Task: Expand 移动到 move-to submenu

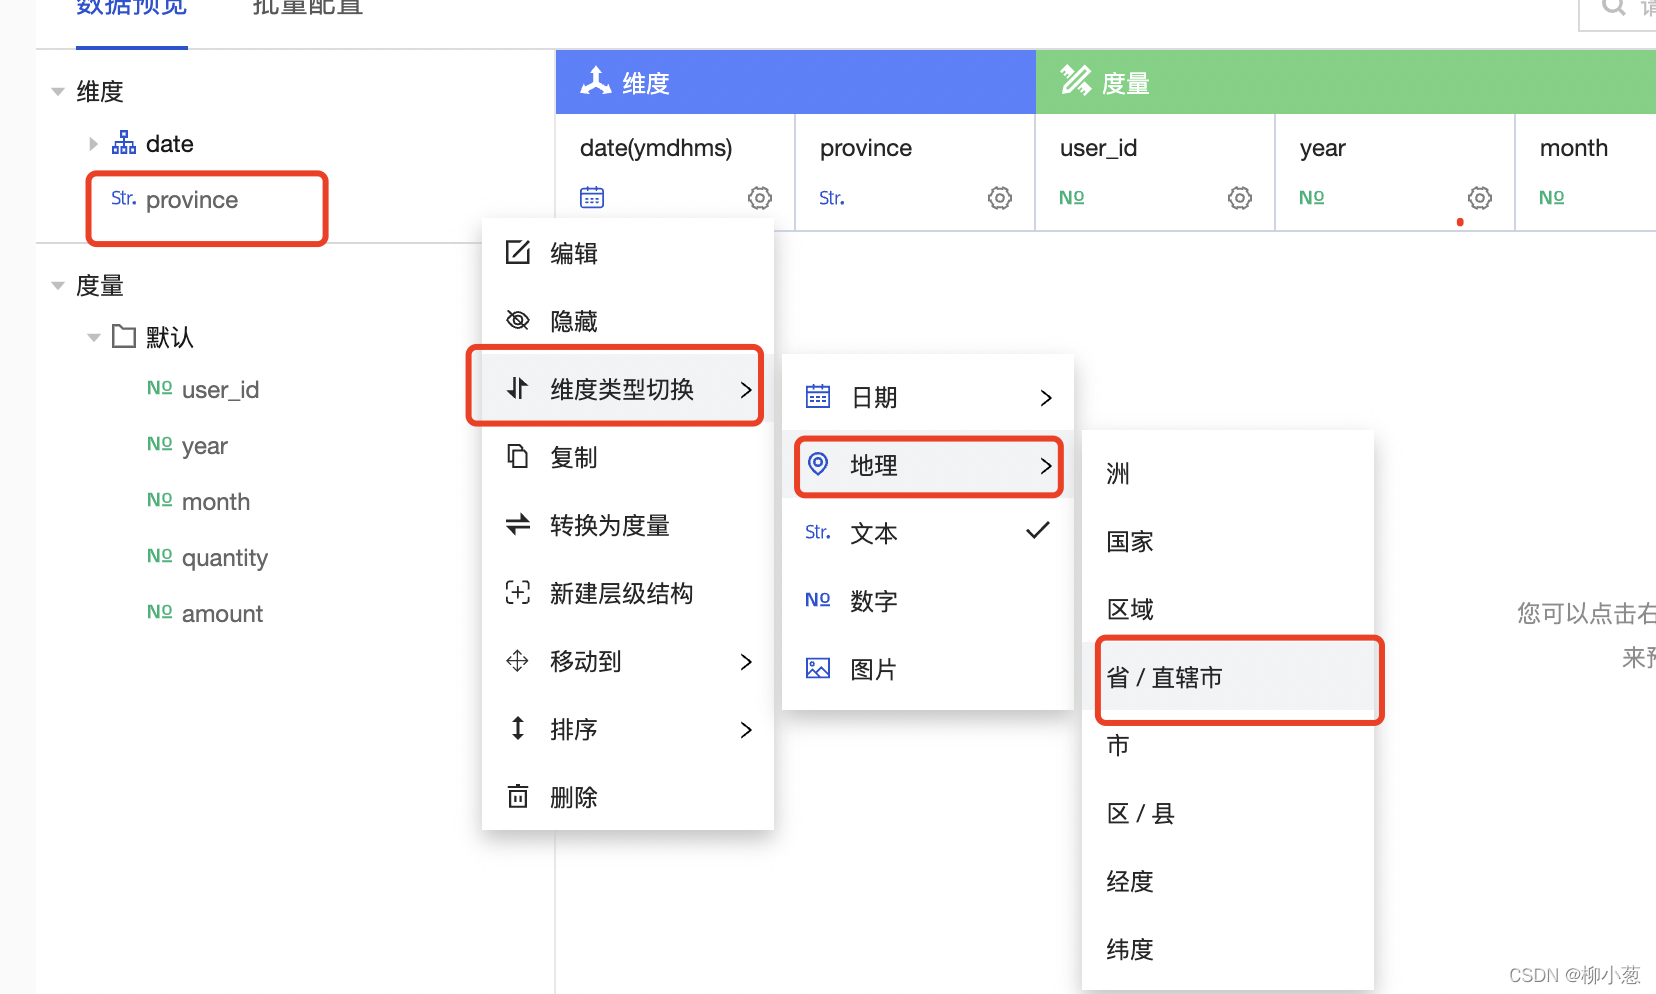Action: (x=628, y=661)
